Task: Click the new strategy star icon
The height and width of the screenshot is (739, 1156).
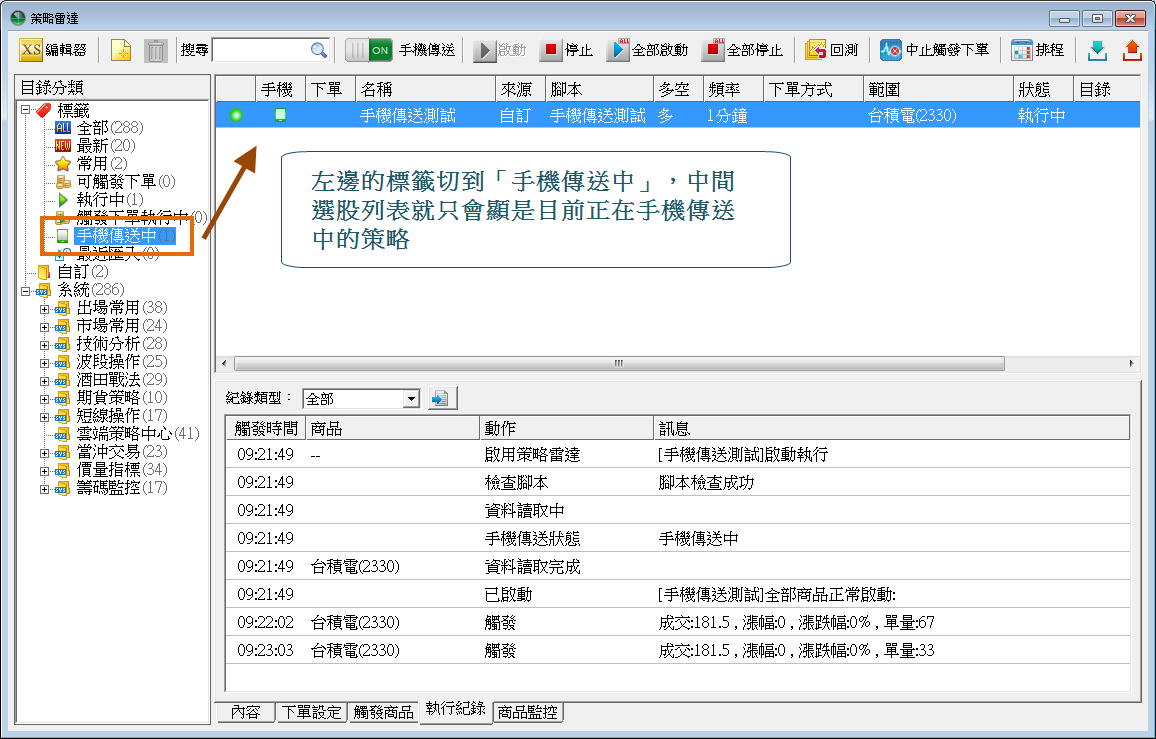Action: pos(121,50)
